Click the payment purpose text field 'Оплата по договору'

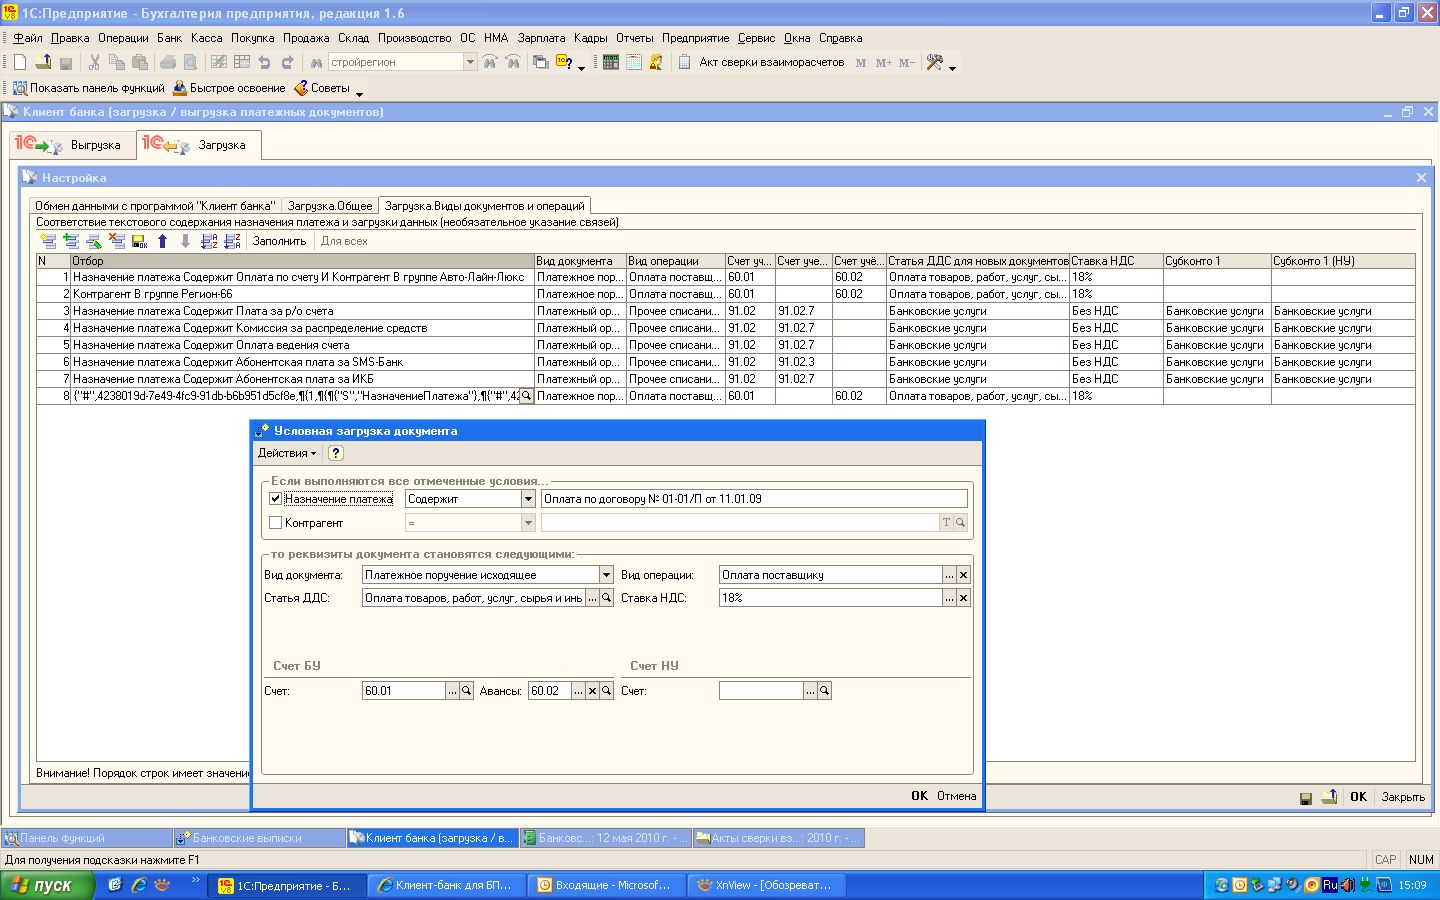754,498
